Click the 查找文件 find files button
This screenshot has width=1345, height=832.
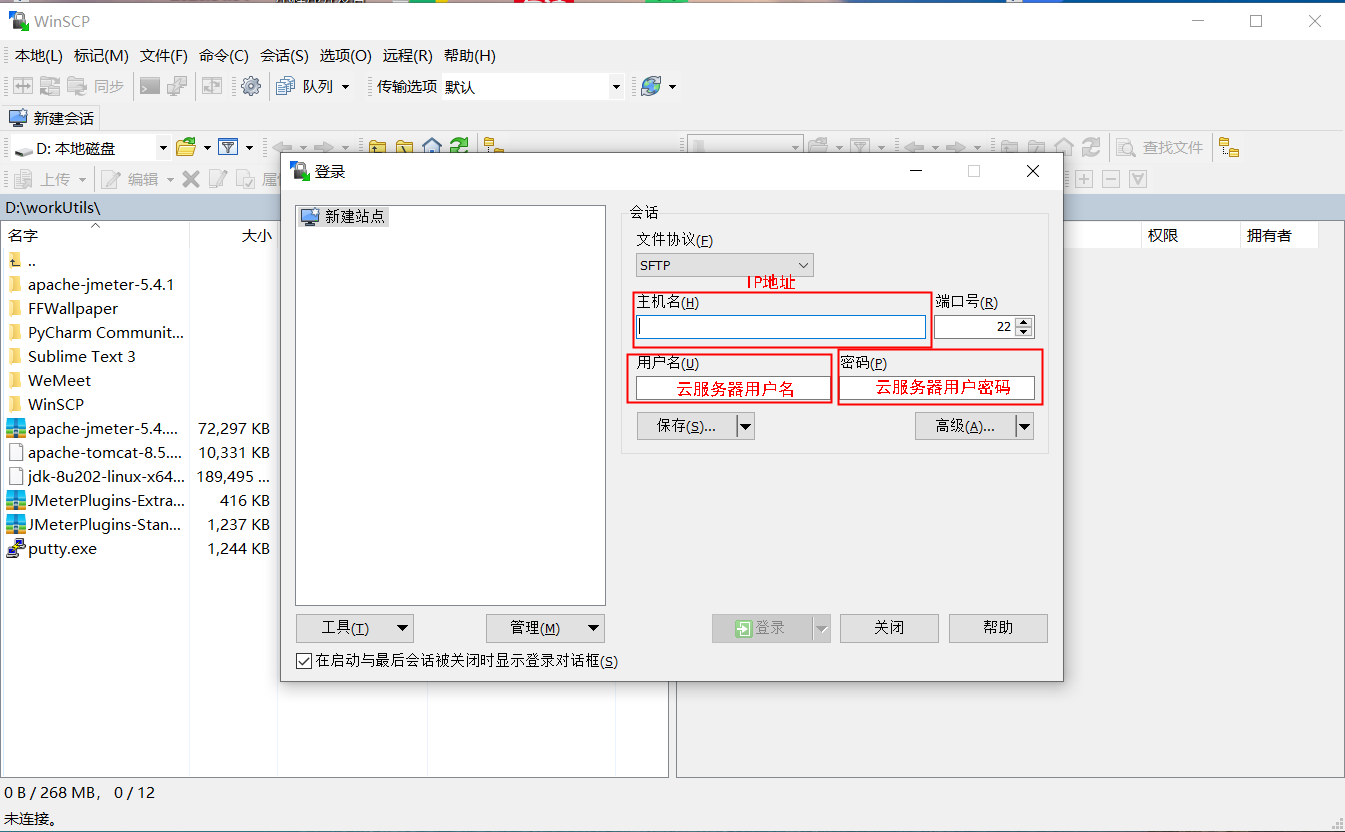1160,148
